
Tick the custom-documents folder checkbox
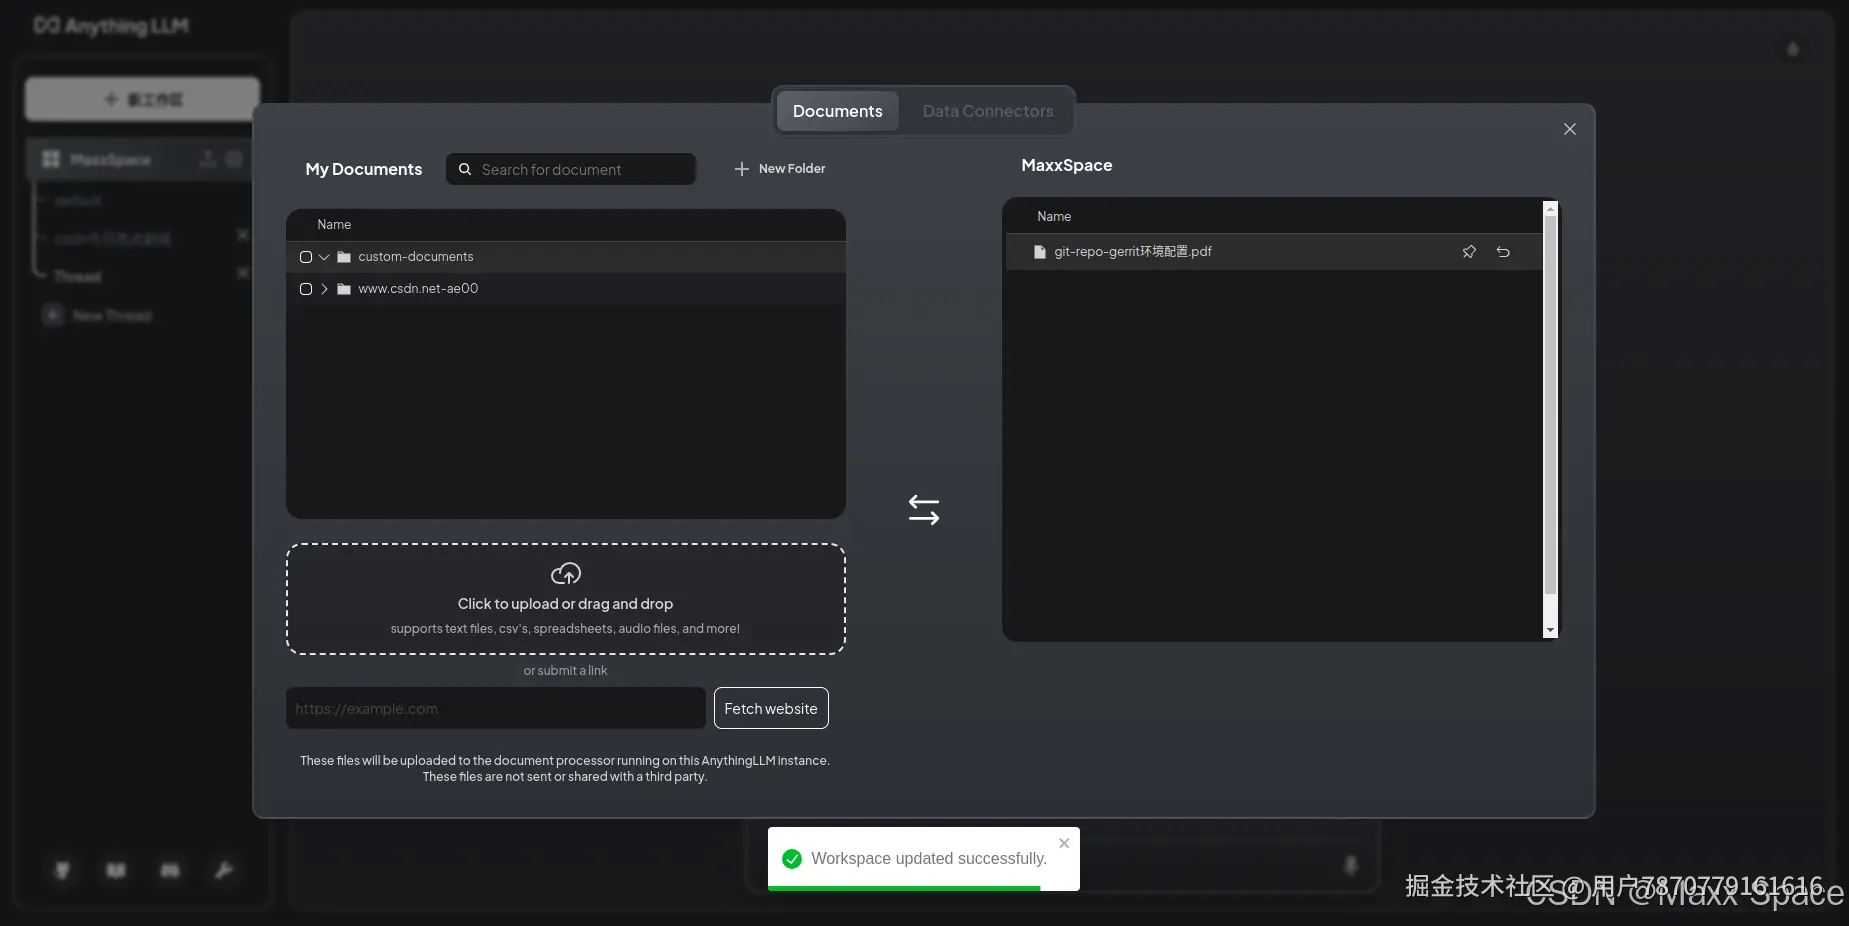[306, 257]
